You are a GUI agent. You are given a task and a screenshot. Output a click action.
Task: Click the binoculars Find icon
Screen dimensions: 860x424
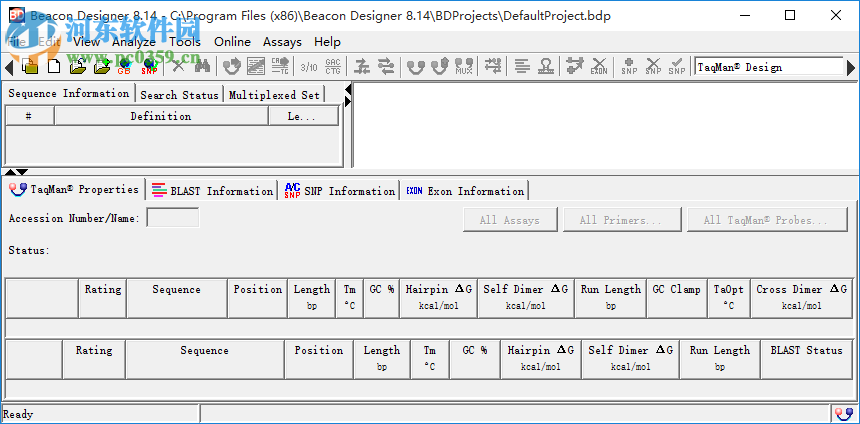point(202,67)
